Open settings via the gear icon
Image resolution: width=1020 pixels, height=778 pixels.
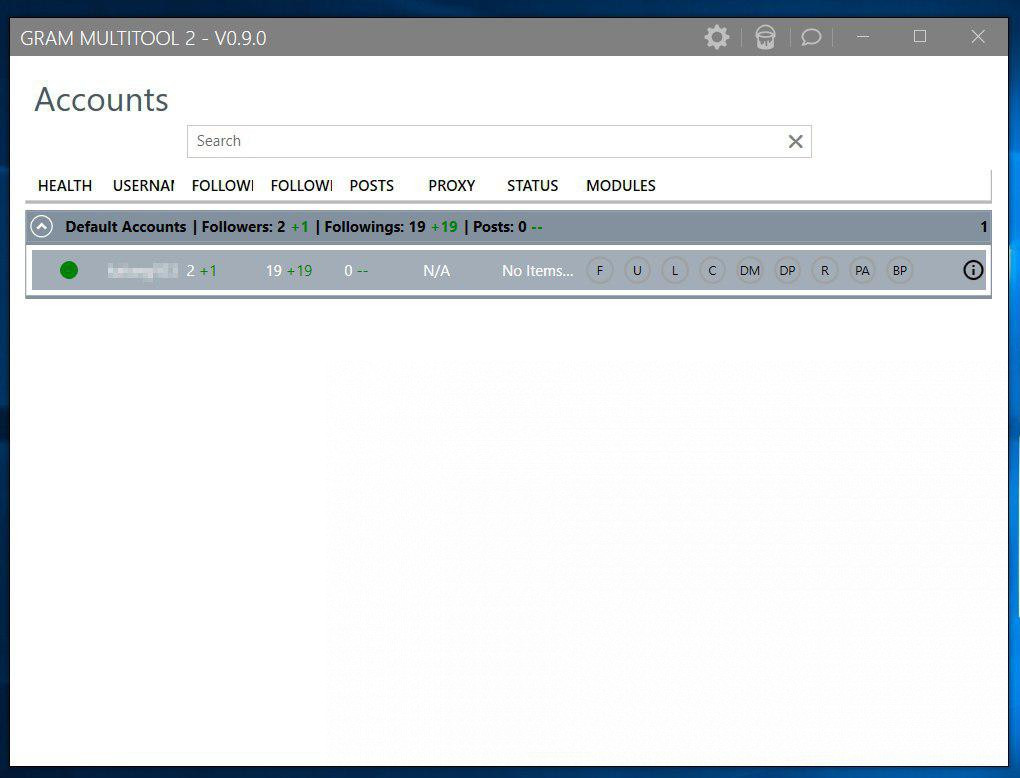coord(717,38)
